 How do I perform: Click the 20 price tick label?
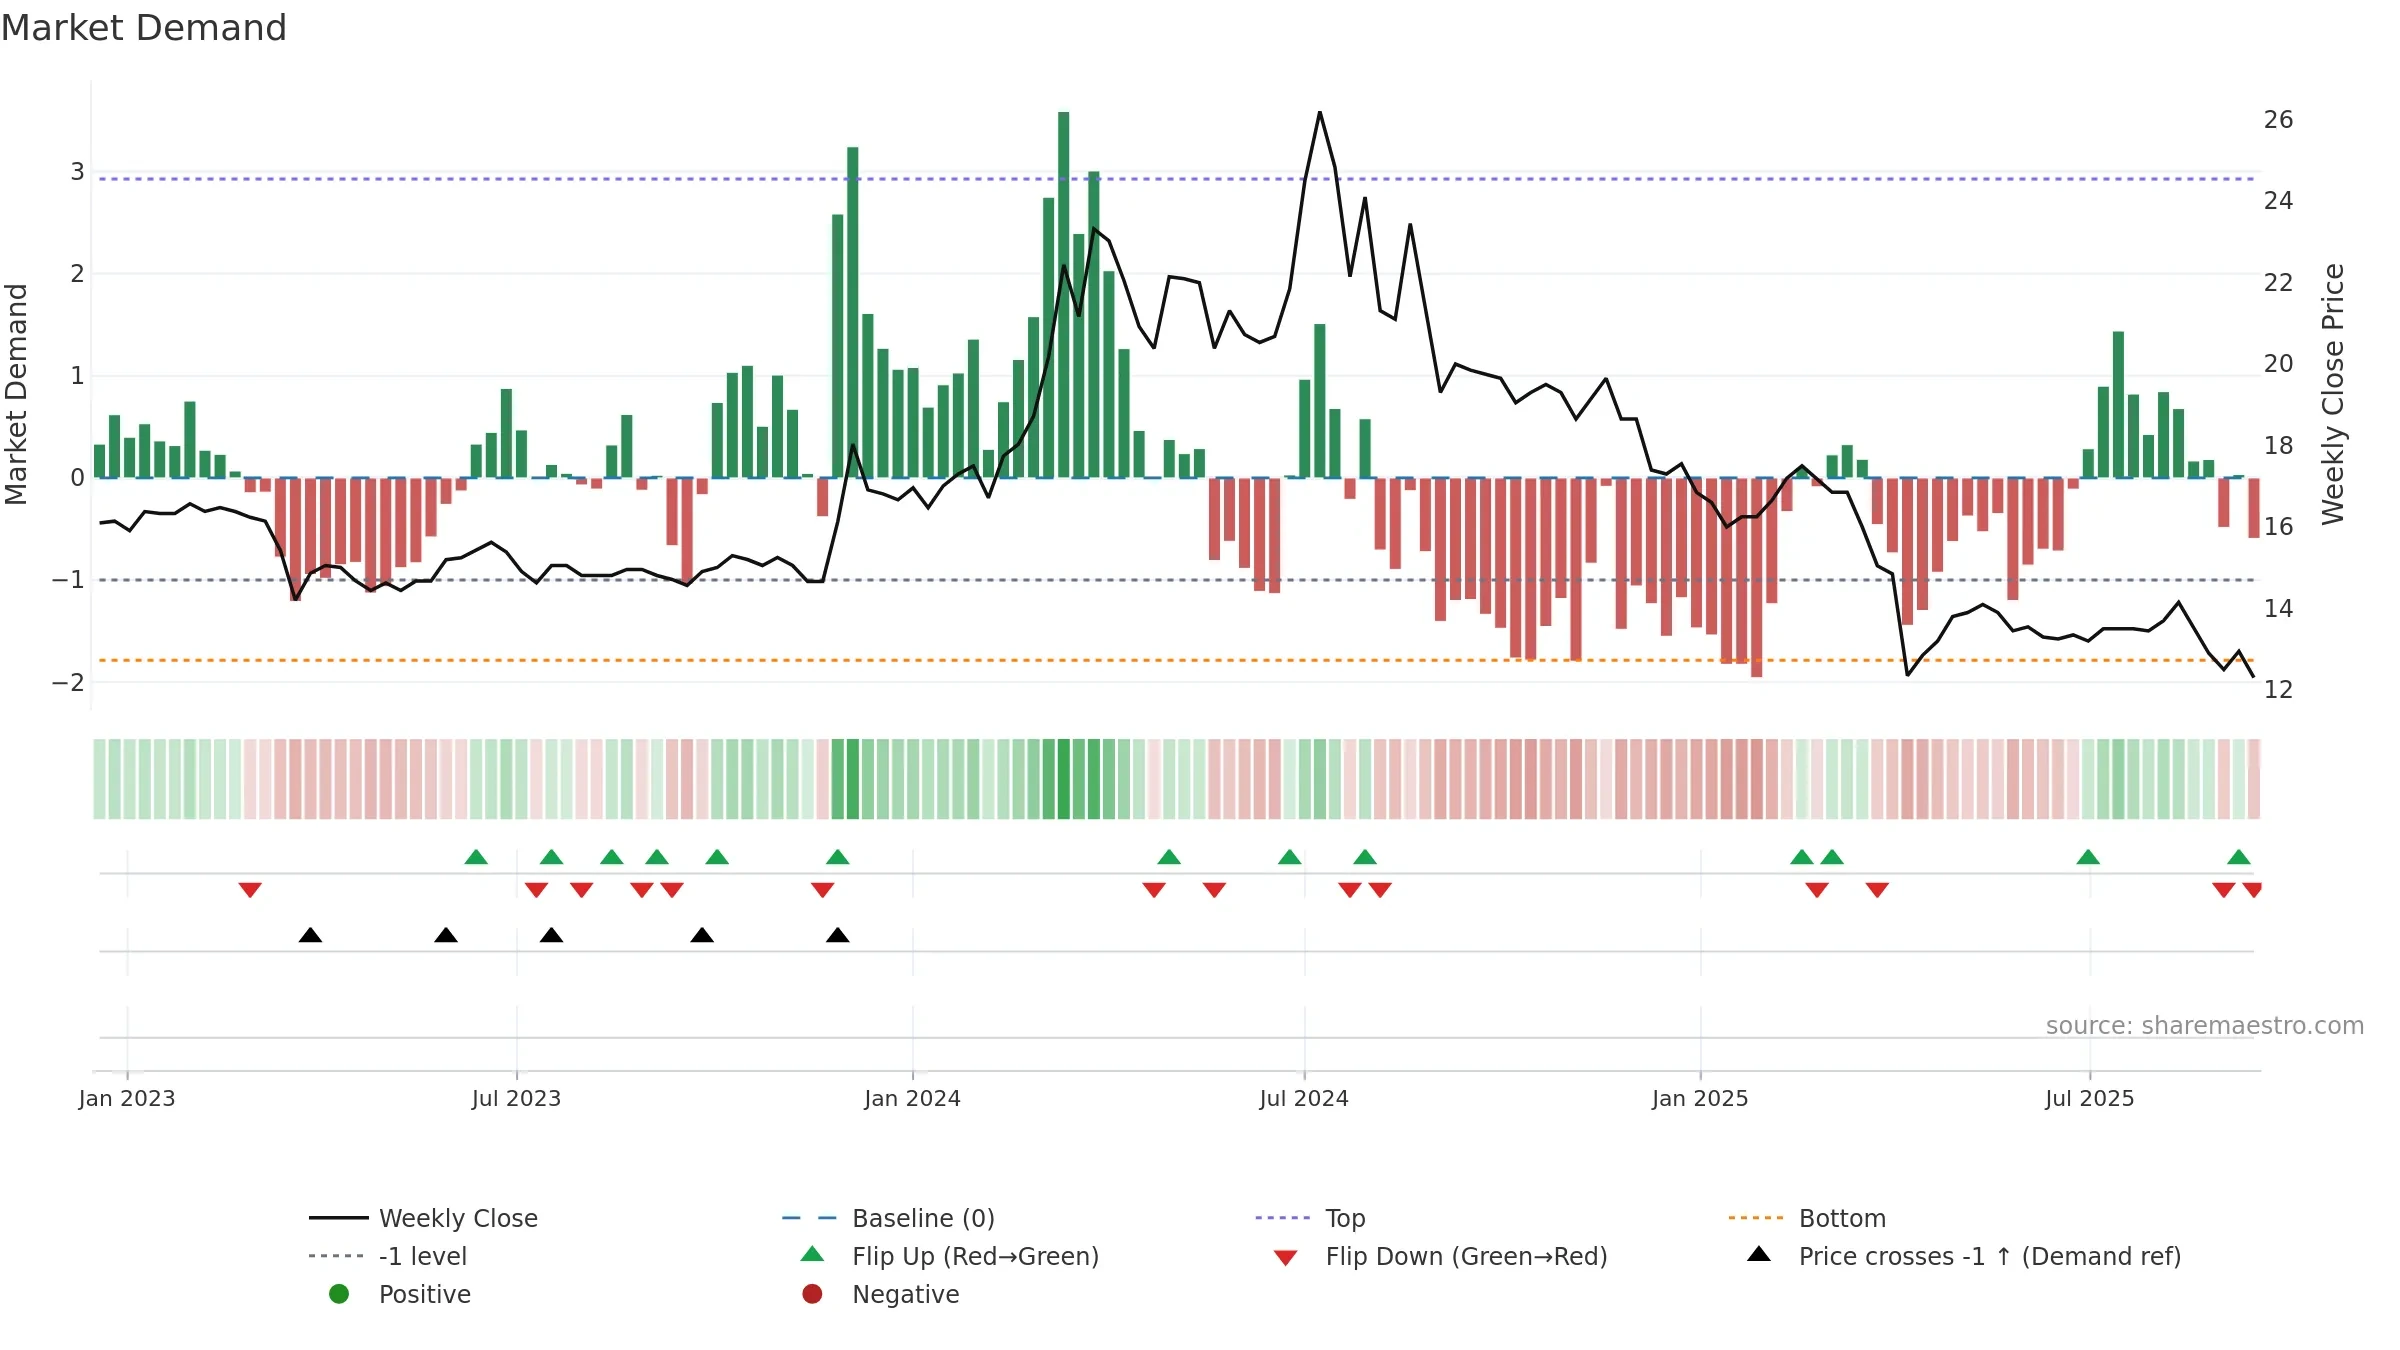coord(2278,364)
